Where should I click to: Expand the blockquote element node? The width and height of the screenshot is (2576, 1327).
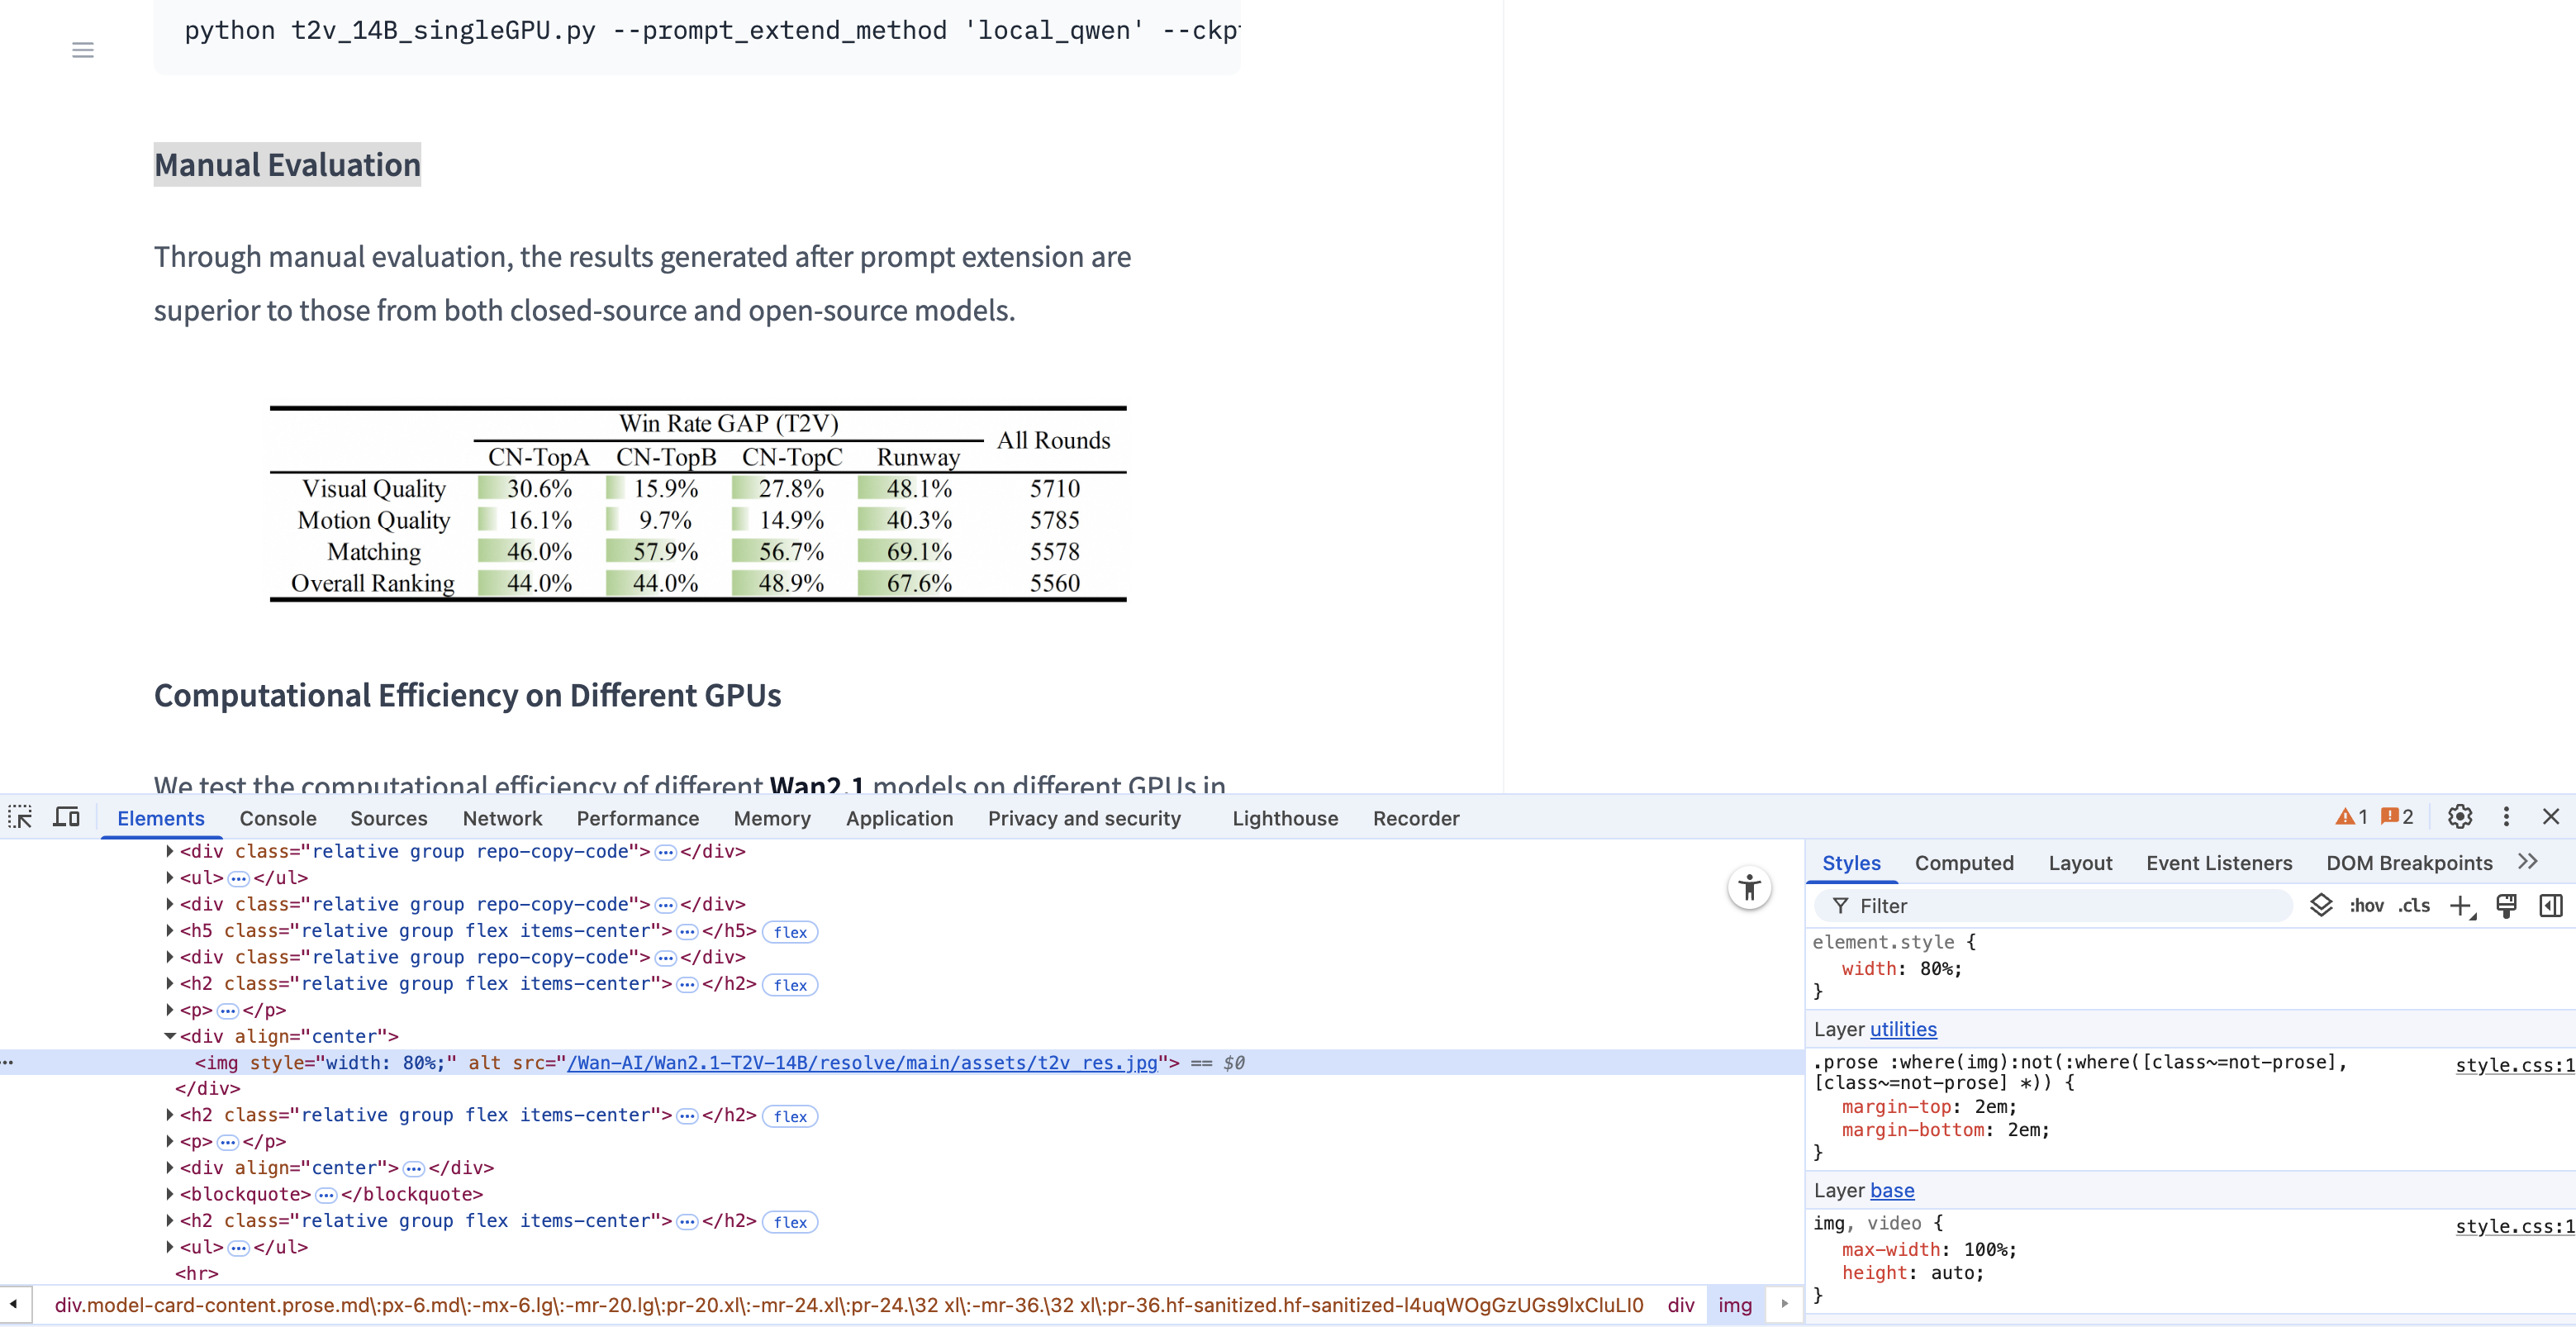pos(170,1194)
